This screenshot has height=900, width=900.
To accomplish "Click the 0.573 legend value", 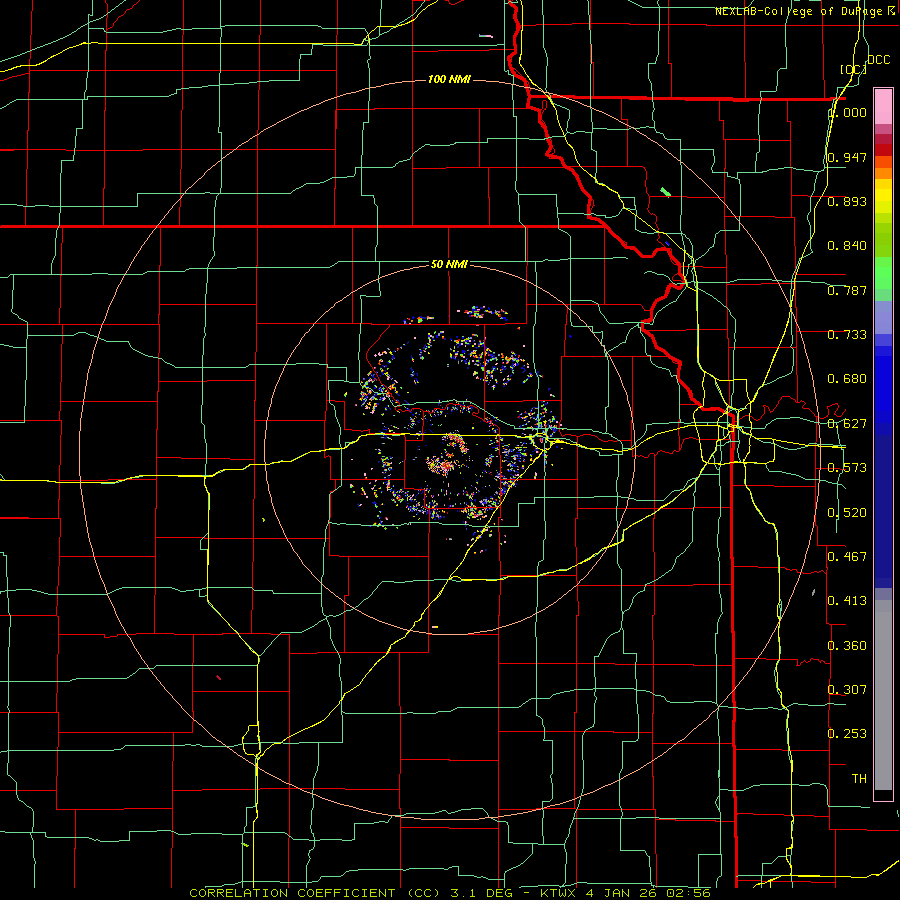I will [847, 468].
